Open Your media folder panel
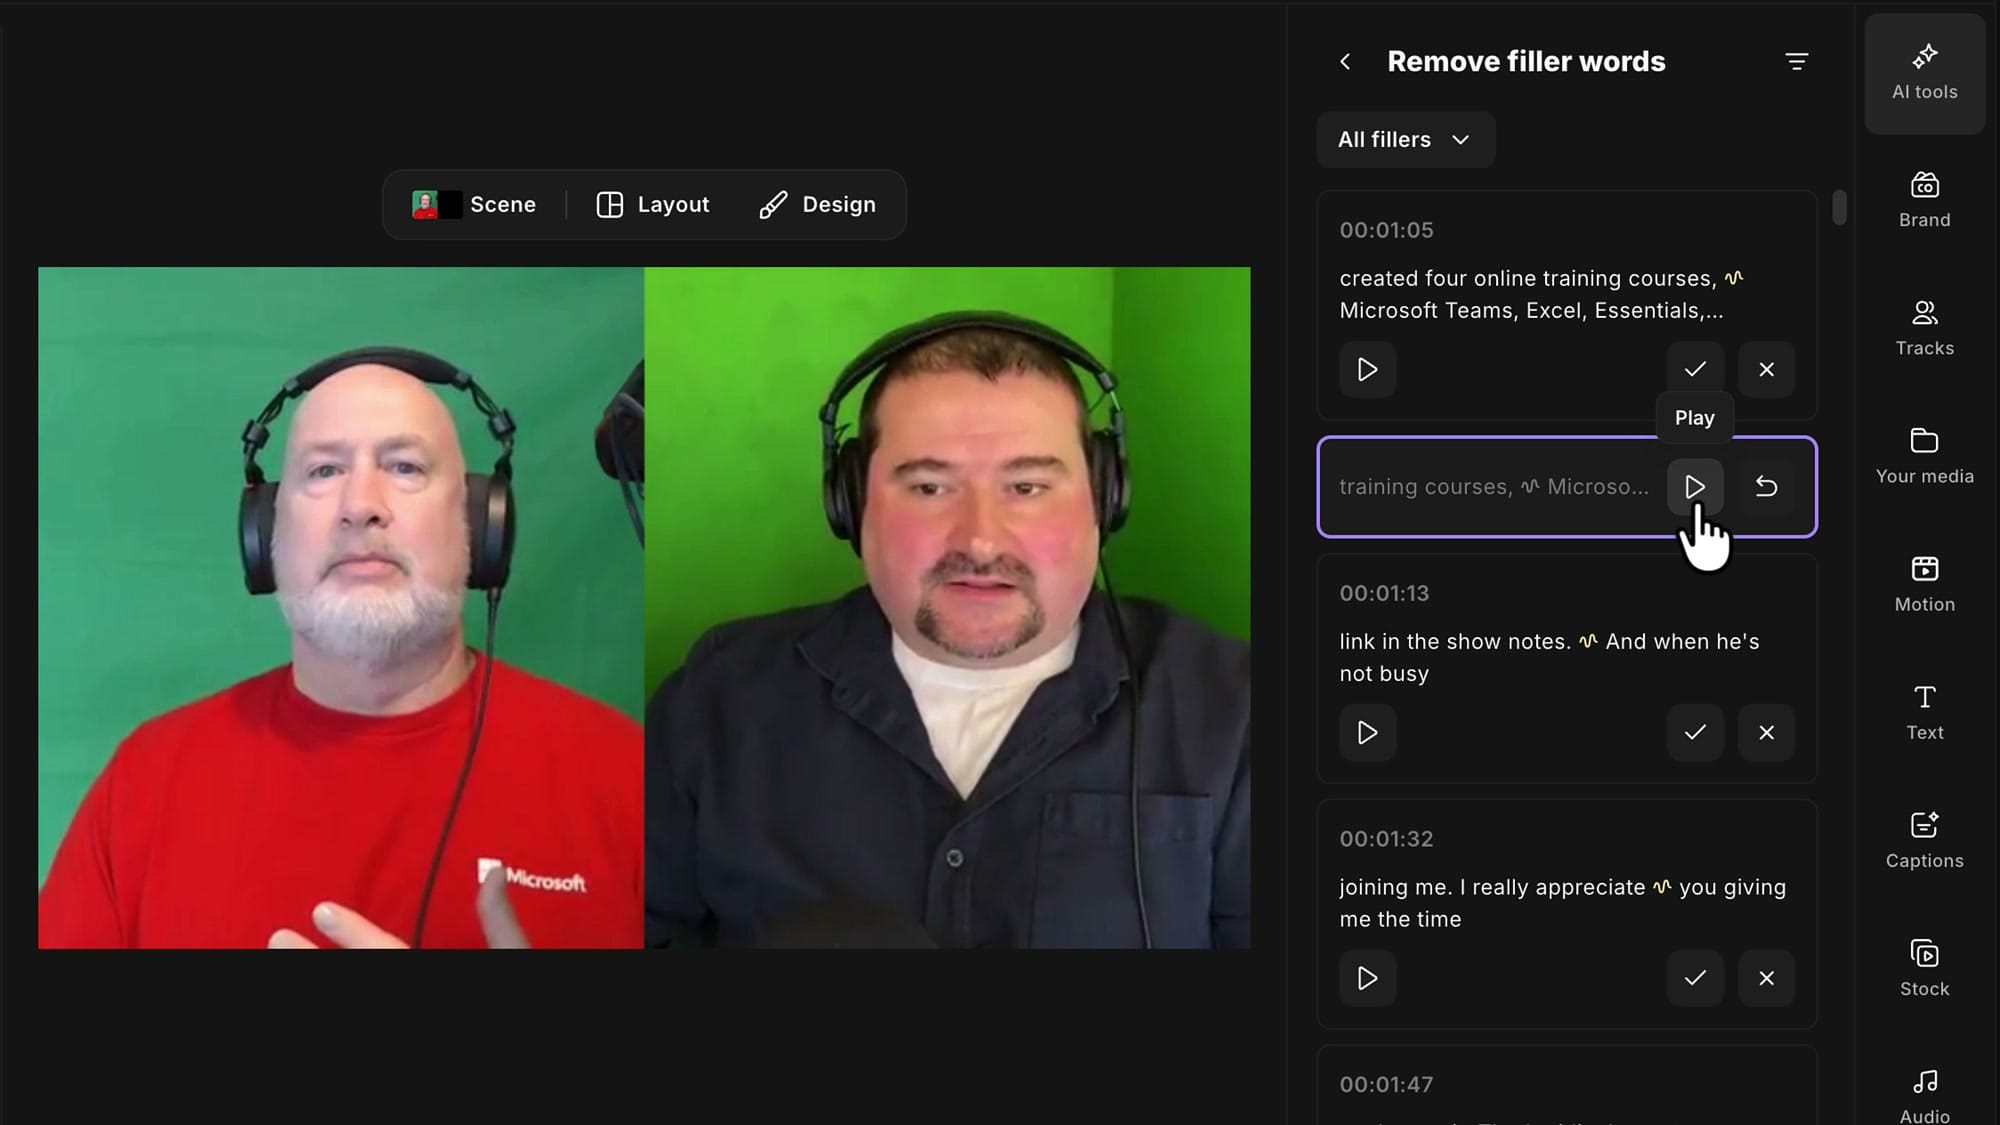Image resolution: width=2000 pixels, height=1125 pixels. click(1924, 456)
